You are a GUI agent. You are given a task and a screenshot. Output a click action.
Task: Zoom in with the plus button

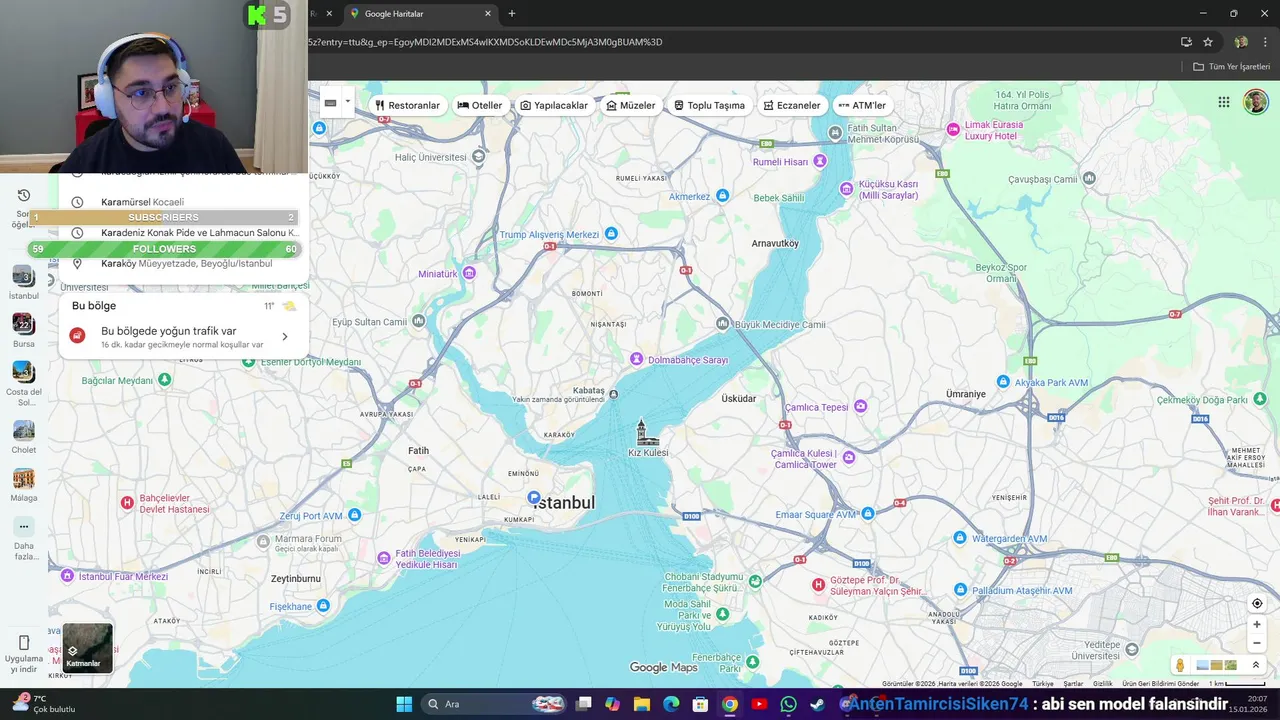click(1257, 624)
